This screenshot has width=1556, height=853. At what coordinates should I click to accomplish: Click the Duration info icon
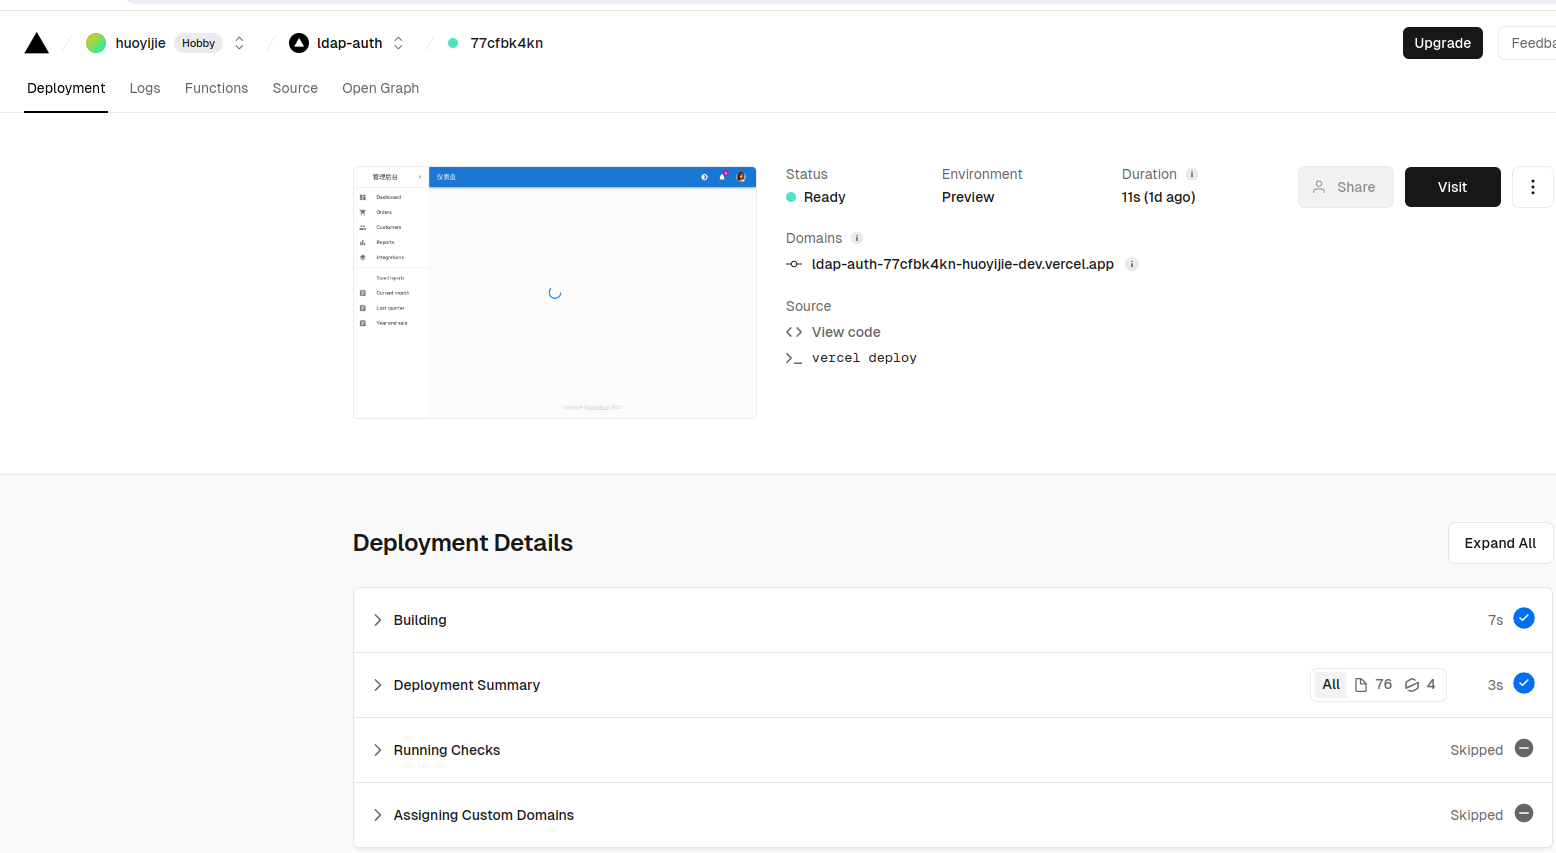click(1192, 174)
